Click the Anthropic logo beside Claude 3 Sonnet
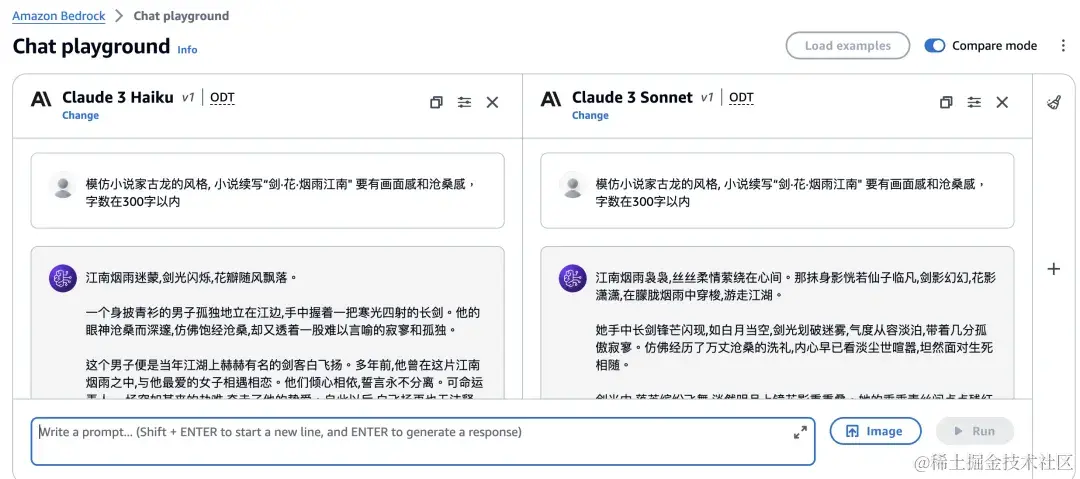1080x479 pixels. 551,99
